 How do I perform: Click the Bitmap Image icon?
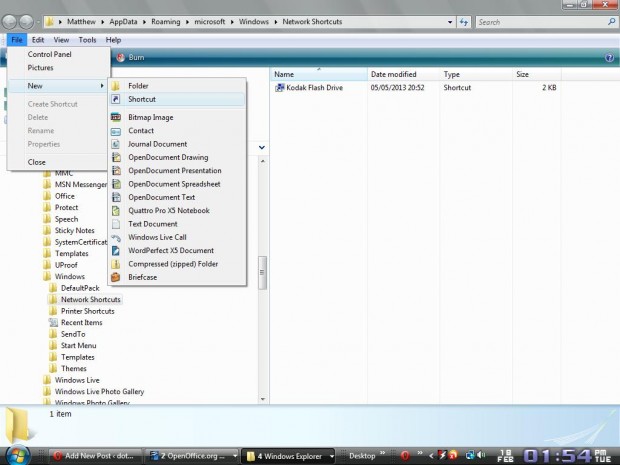pyautogui.click(x=117, y=118)
